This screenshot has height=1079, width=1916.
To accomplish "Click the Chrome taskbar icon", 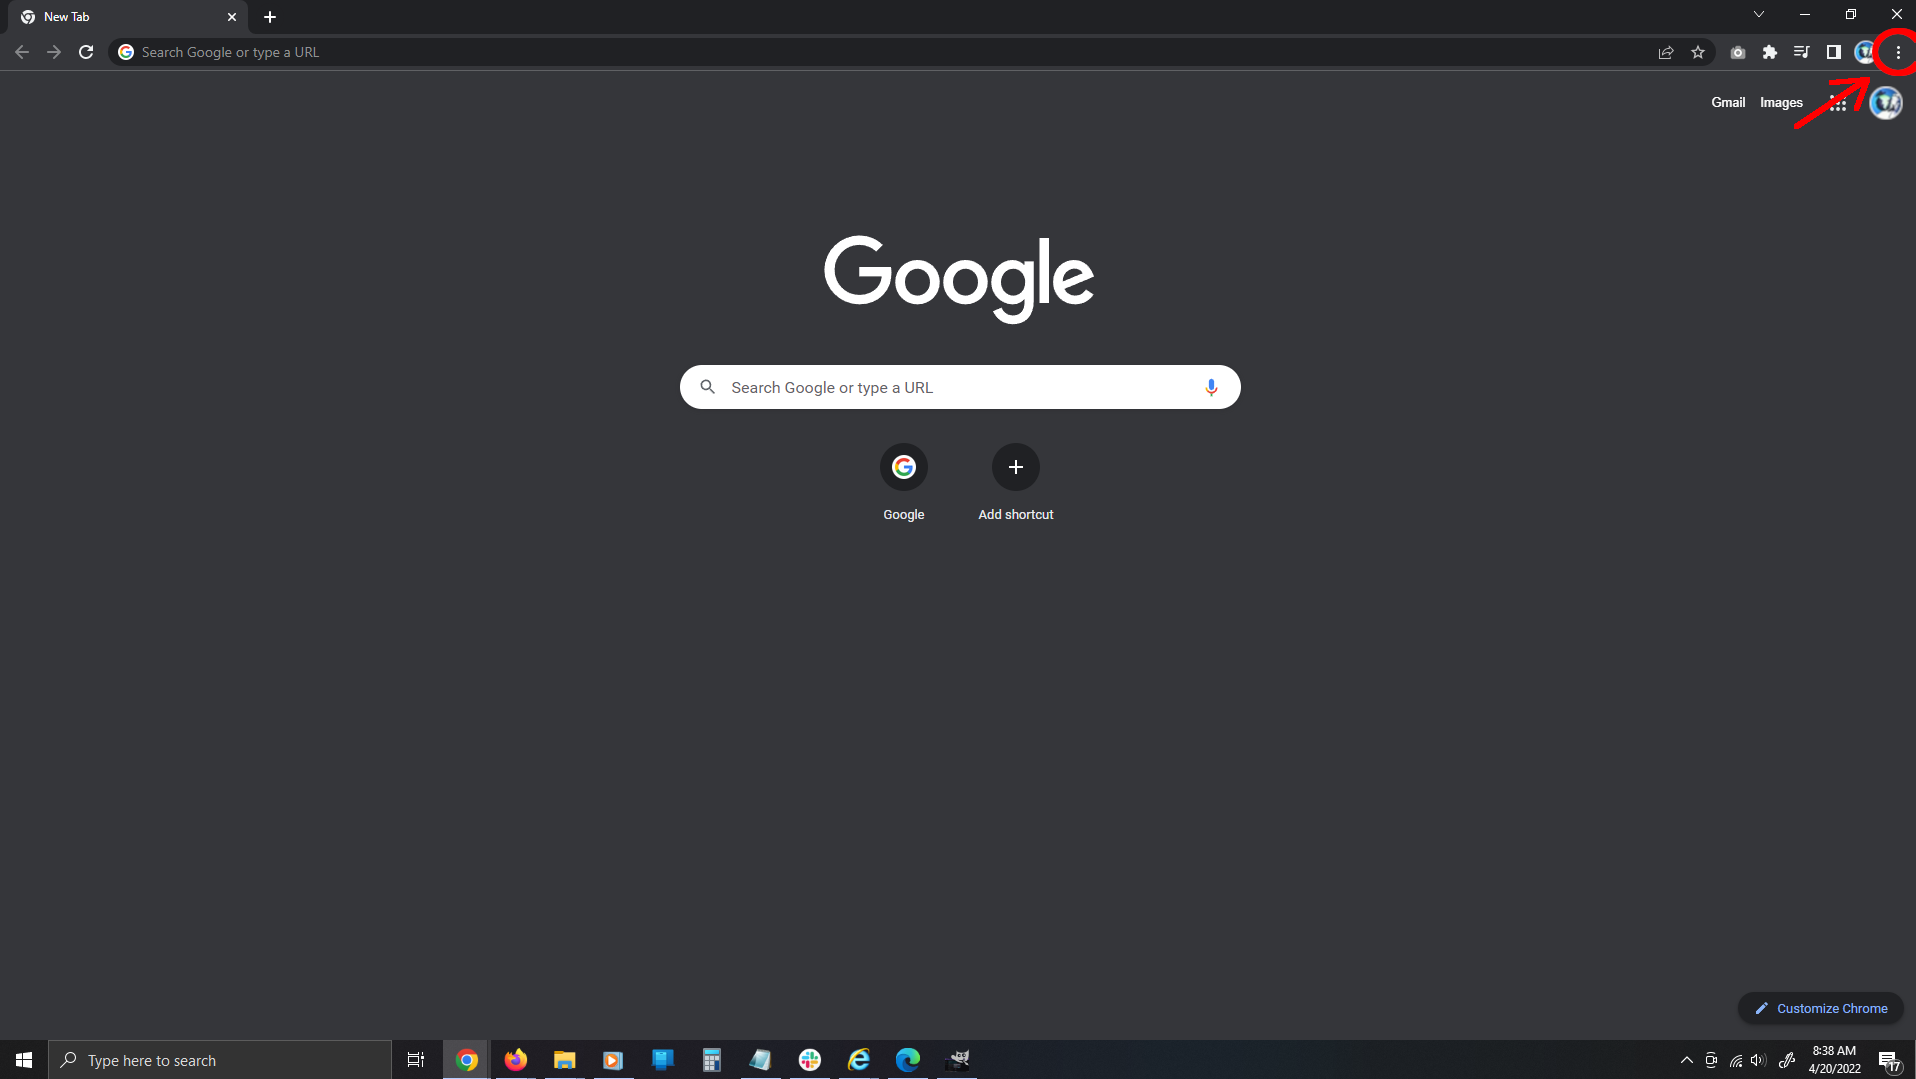I will point(467,1060).
